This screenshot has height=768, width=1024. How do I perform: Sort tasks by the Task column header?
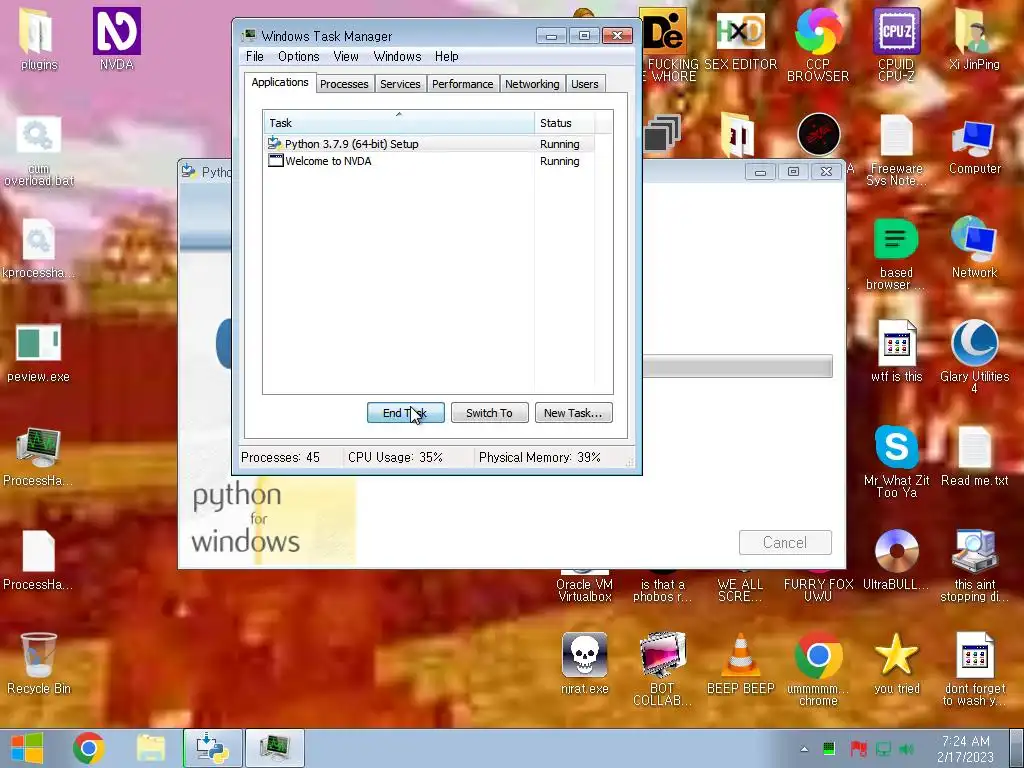coord(398,123)
